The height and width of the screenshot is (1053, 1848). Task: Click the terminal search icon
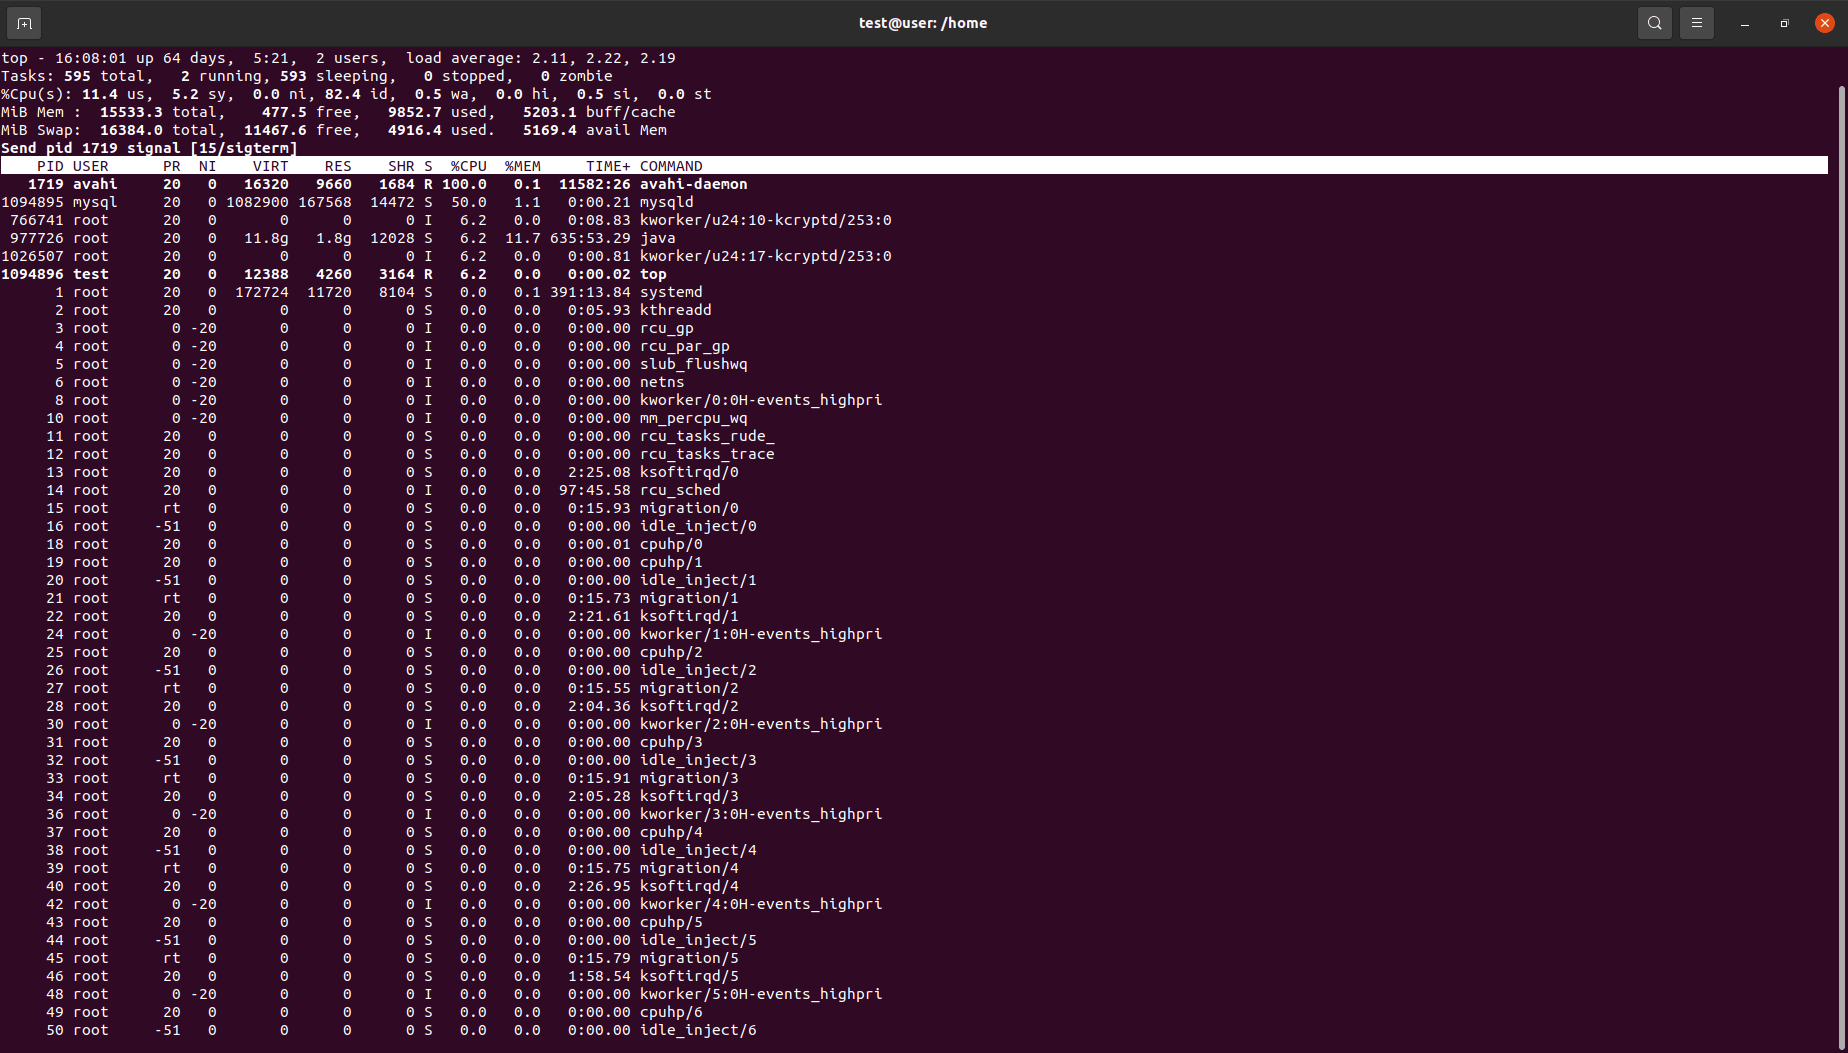point(1655,23)
